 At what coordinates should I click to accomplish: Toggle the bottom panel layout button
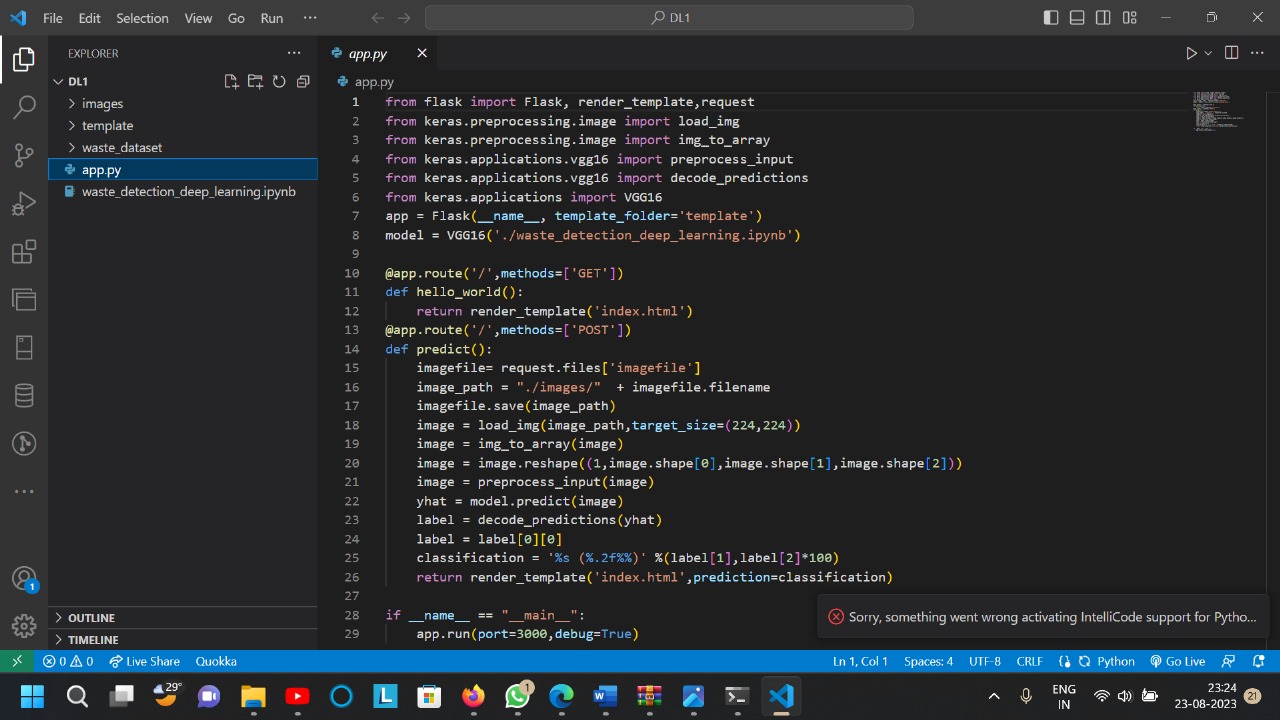(1077, 18)
